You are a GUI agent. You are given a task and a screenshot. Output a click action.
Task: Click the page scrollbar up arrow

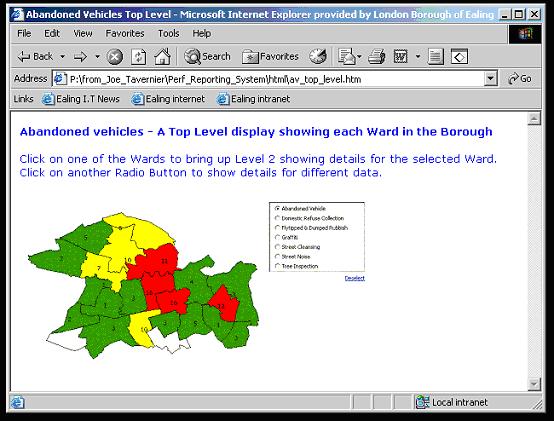tap(534, 119)
